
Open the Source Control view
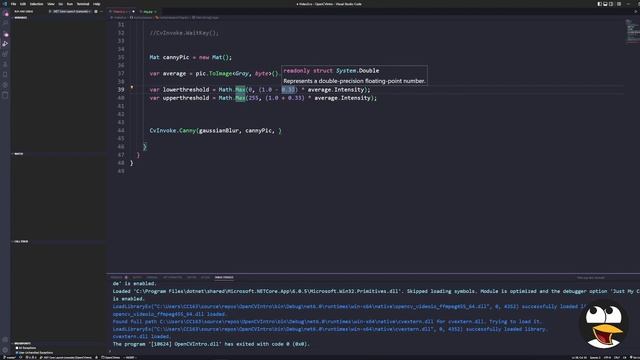pyautogui.click(x=5, y=34)
